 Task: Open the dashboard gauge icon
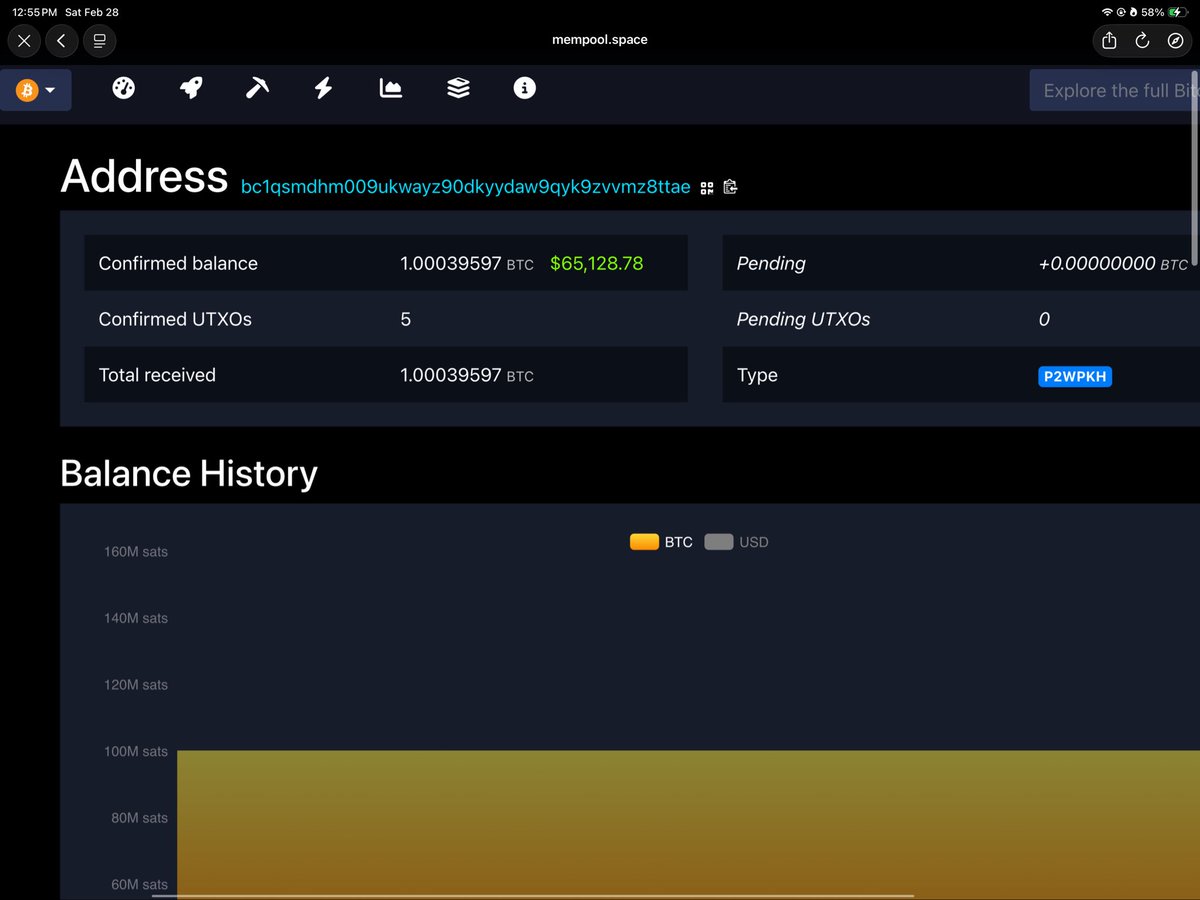124,88
